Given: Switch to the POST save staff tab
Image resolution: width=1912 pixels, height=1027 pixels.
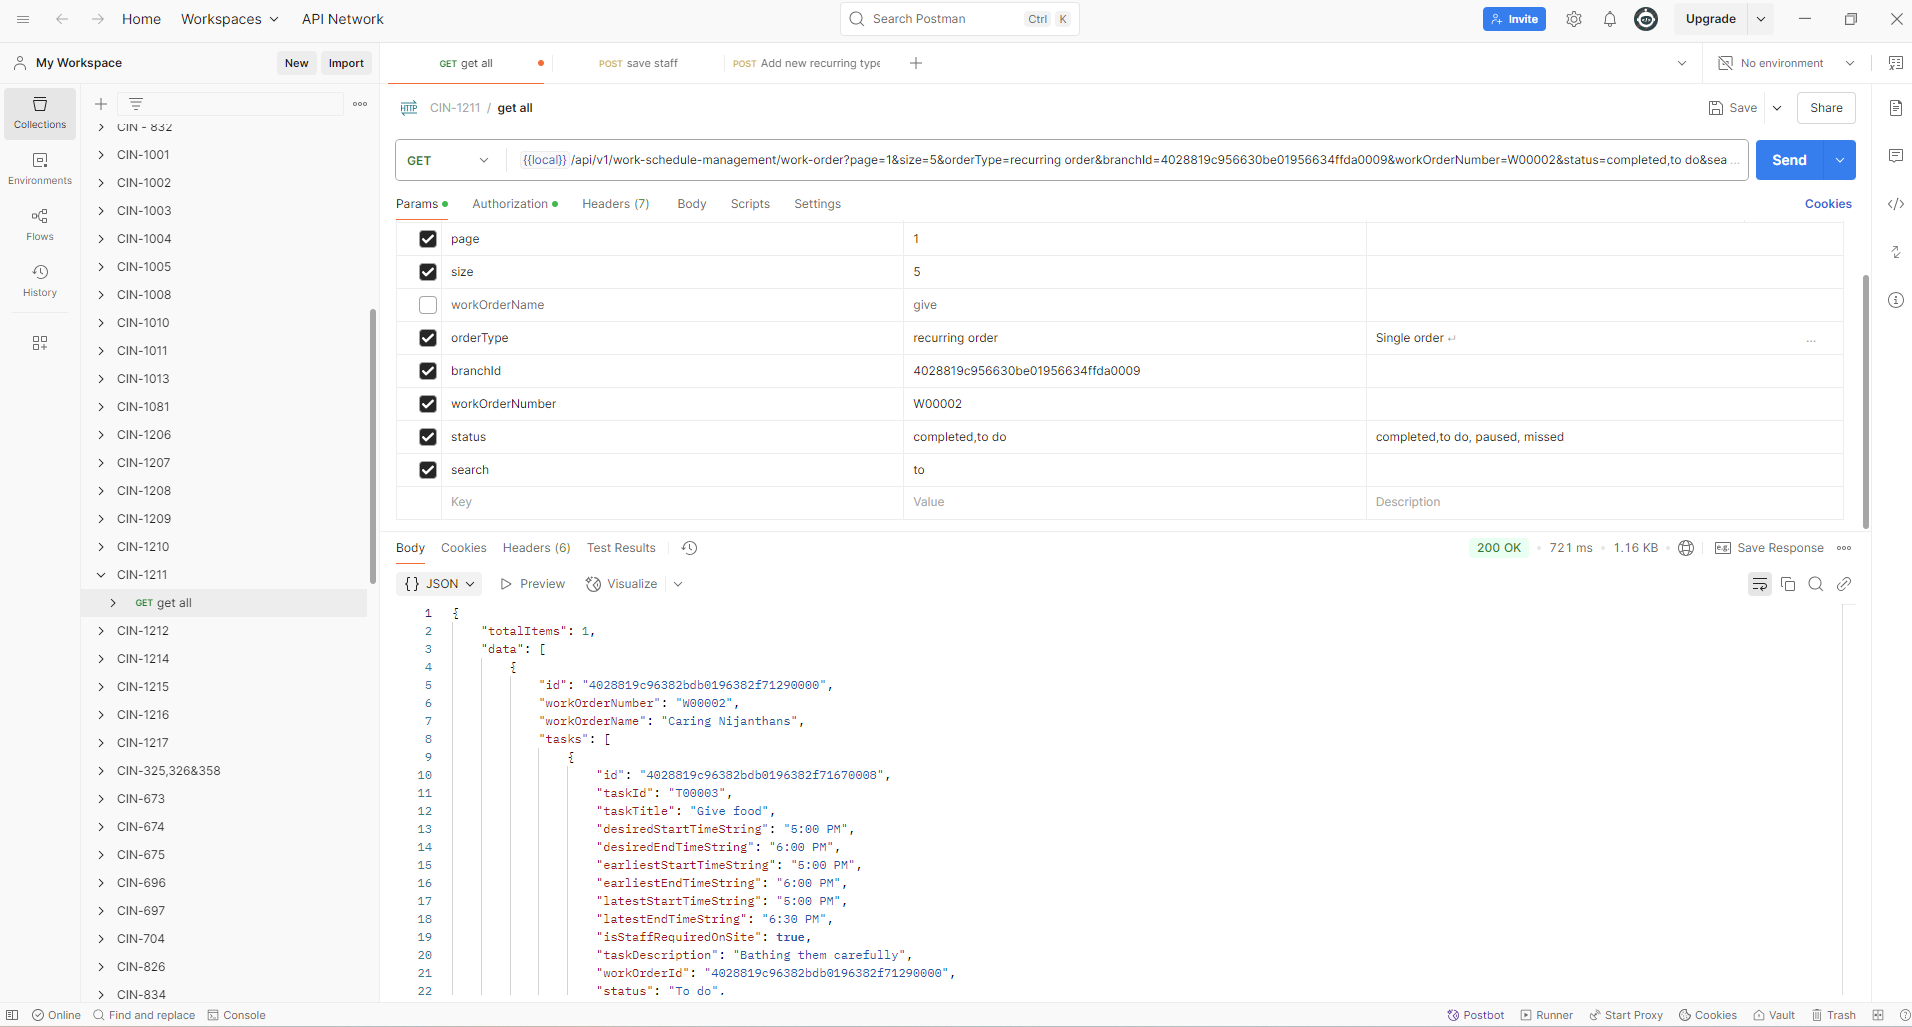Looking at the screenshot, I should 638,63.
